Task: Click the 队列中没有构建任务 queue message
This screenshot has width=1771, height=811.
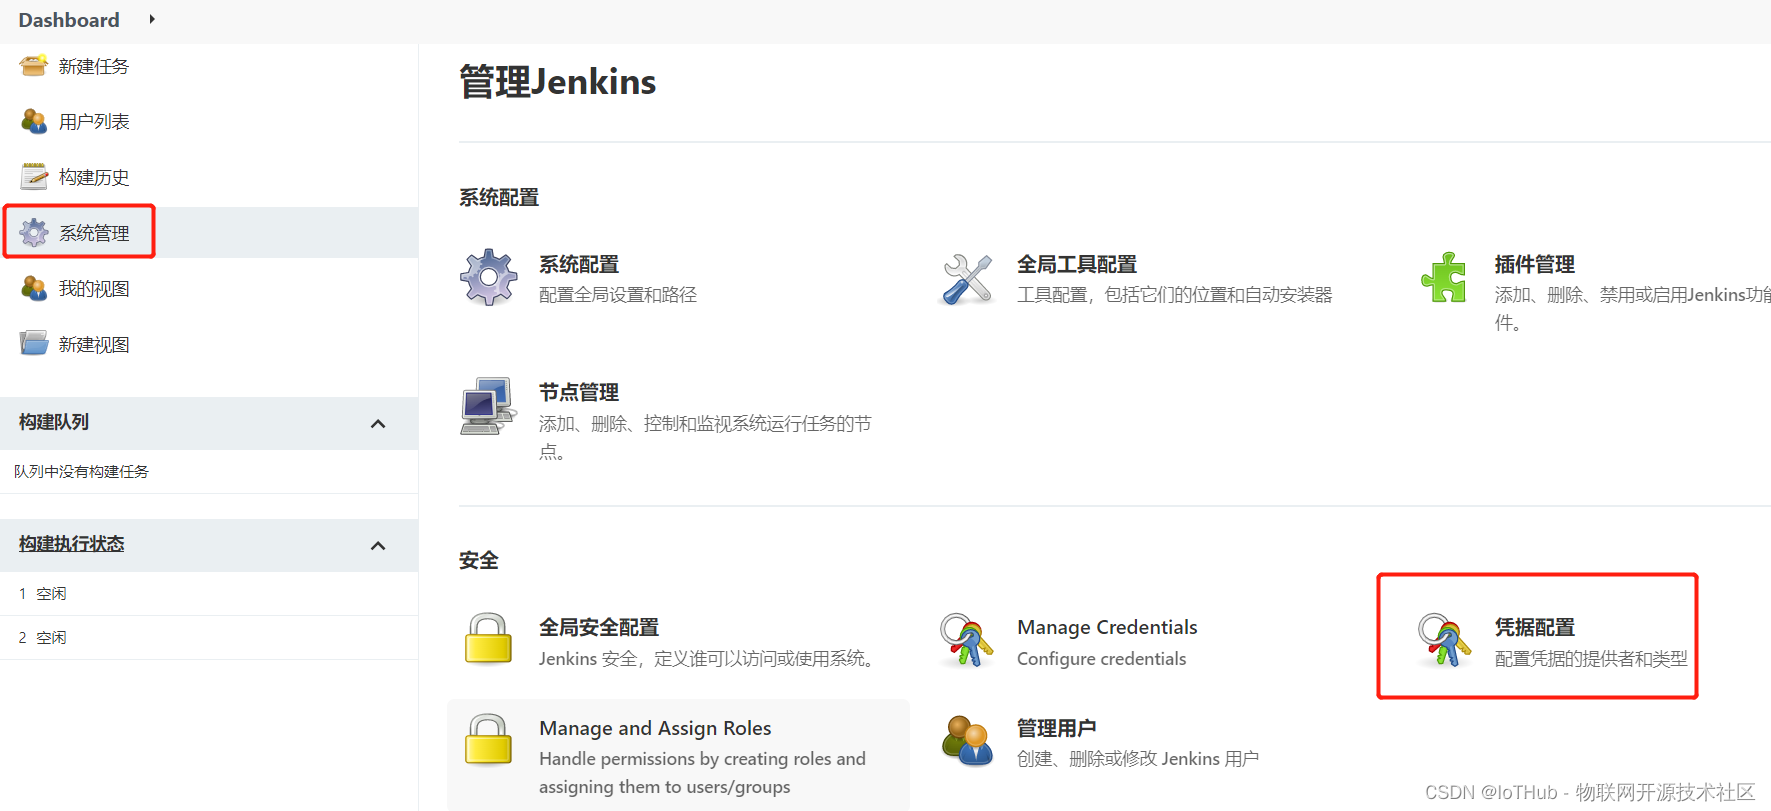Action: point(81,472)
